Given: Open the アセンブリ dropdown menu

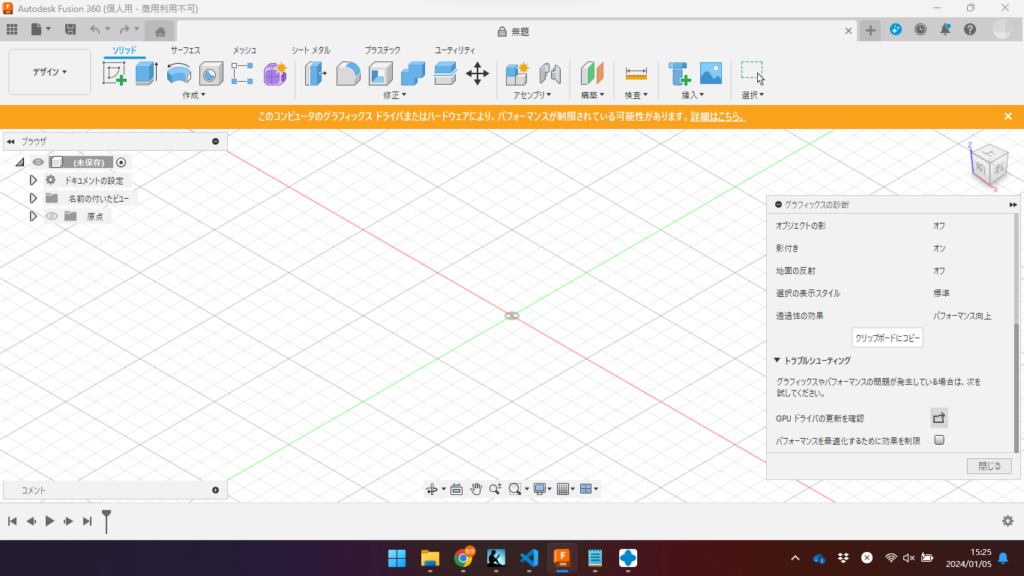Looking at the screenshot, I should pos(532,95).
